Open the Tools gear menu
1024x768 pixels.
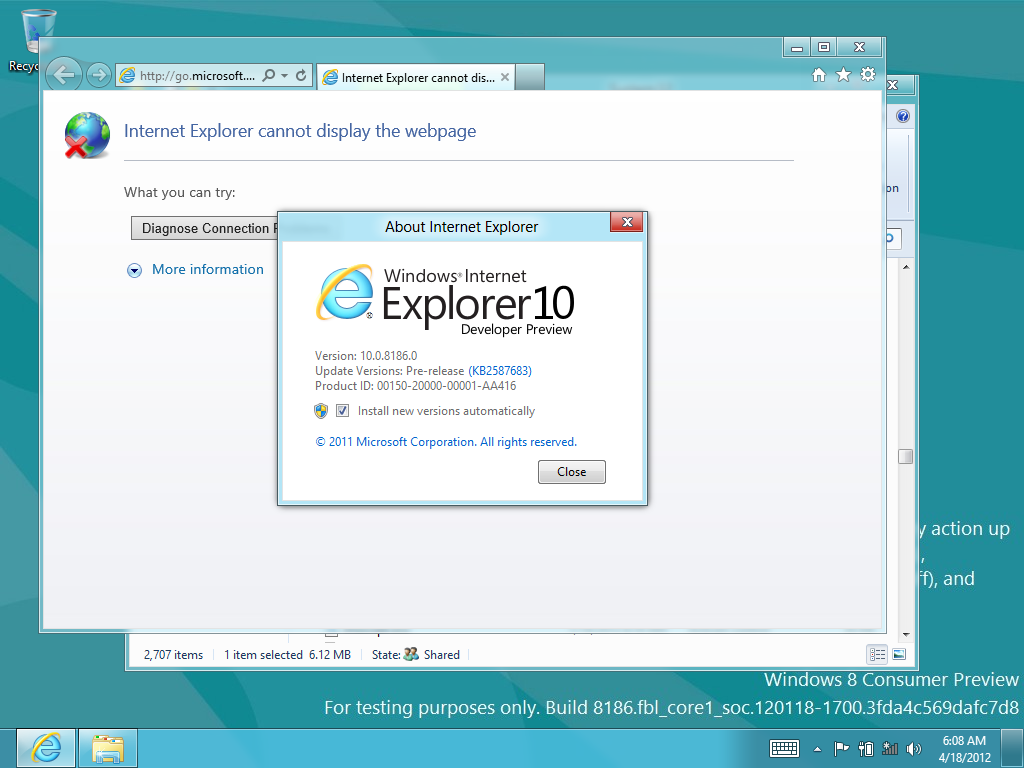coord(868,74)
